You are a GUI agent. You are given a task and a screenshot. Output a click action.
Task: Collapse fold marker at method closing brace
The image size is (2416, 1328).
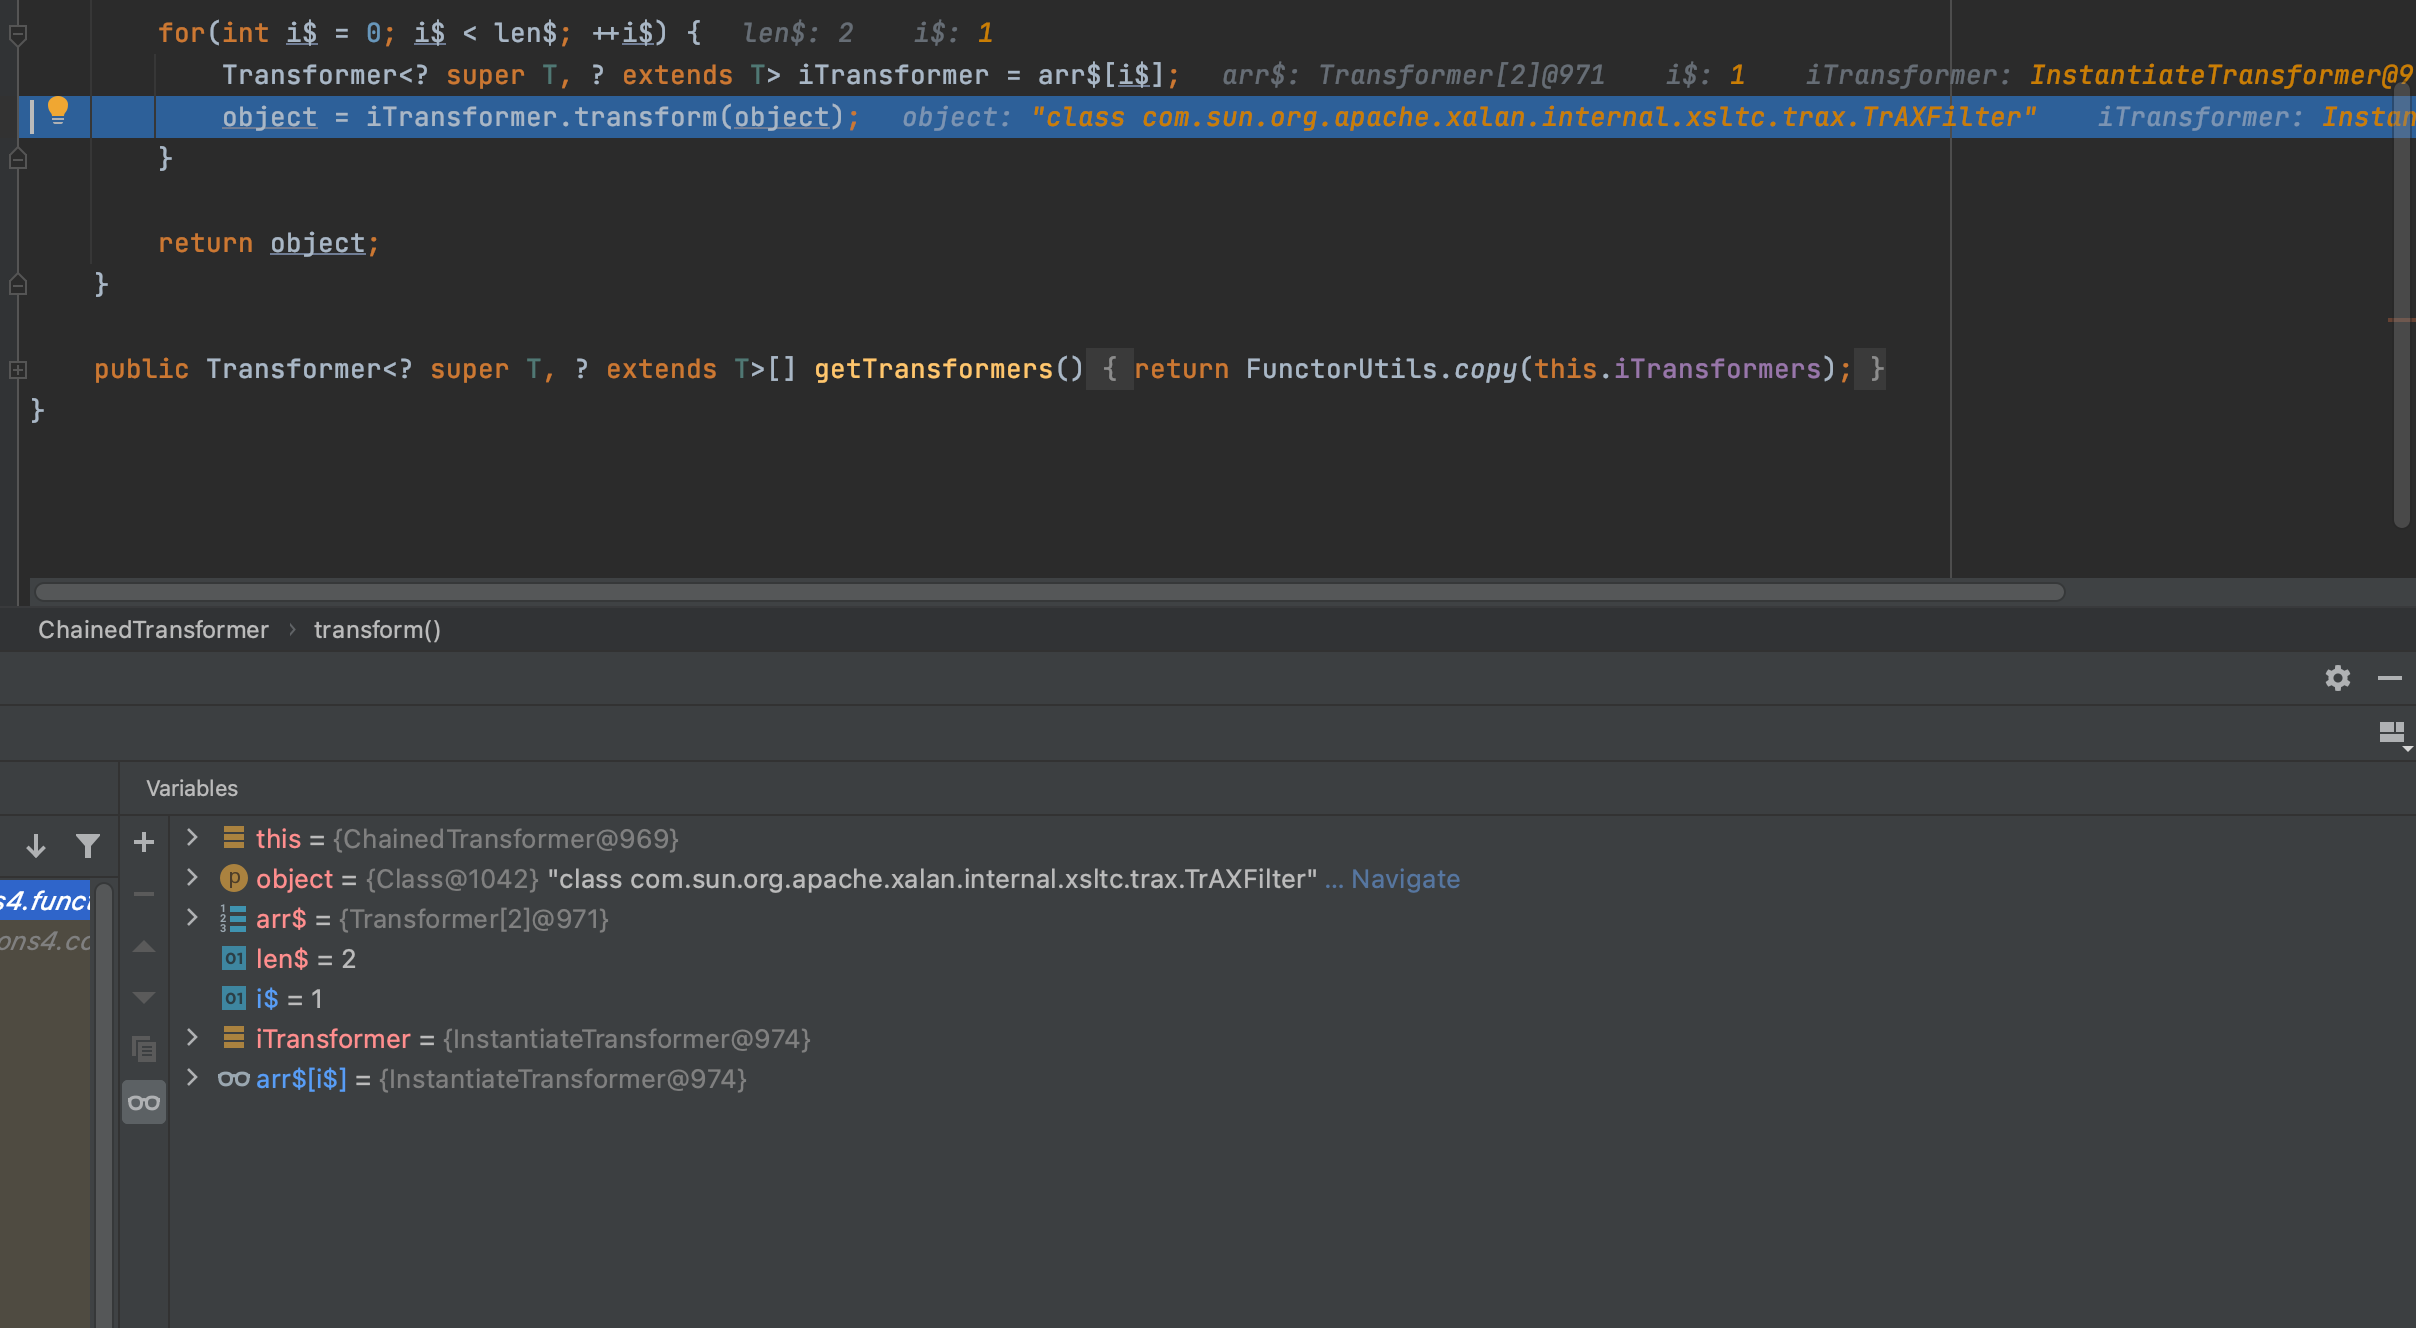(18, 285)
